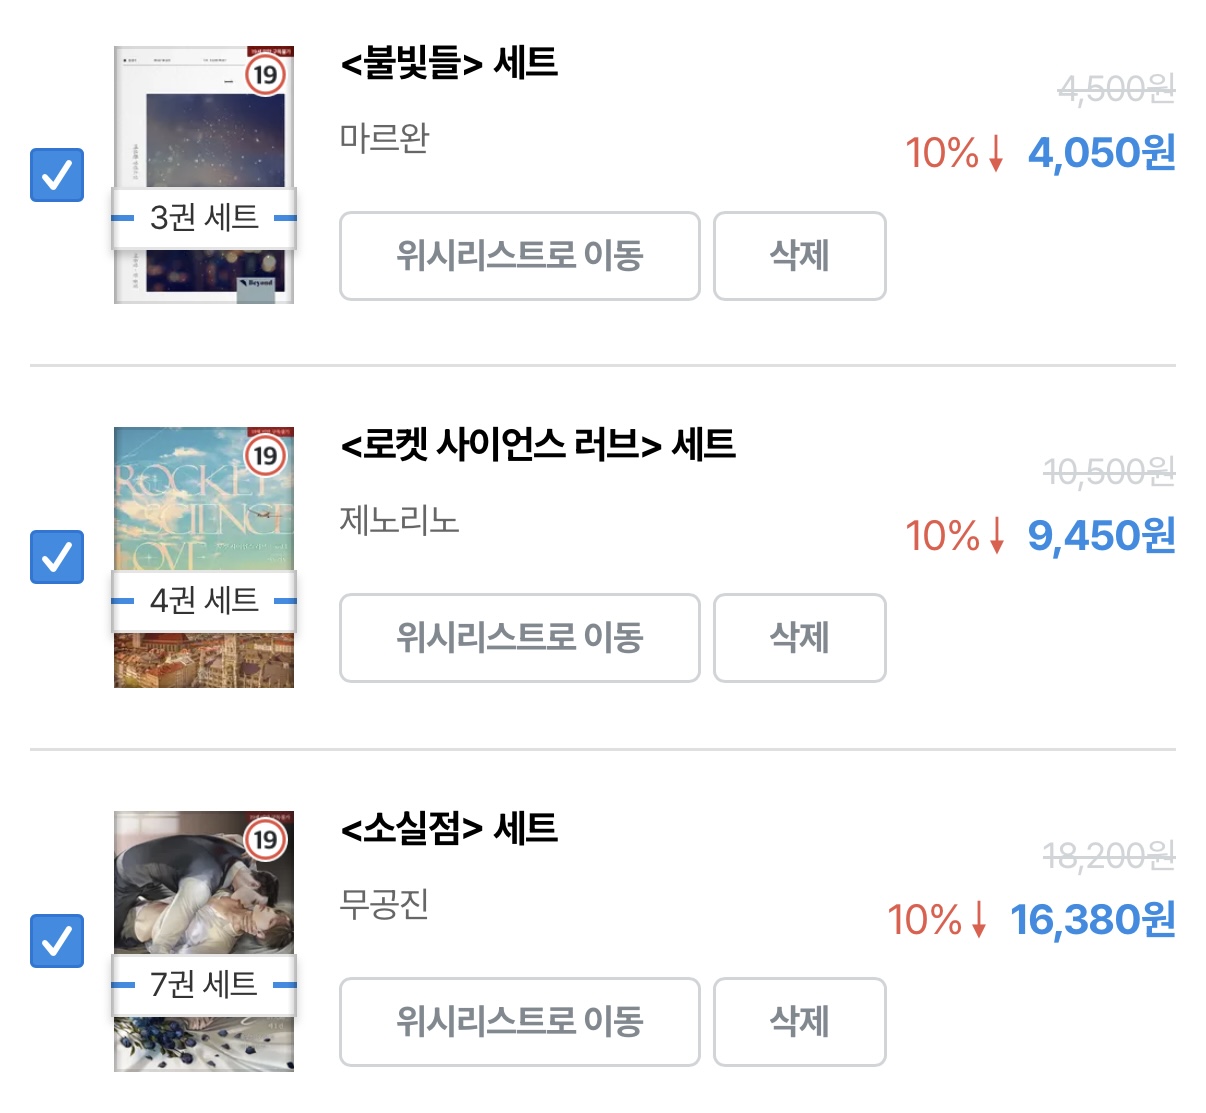Open author 무공진's page
Viewport: 1206px width, 1113px height.
[384, 904]
